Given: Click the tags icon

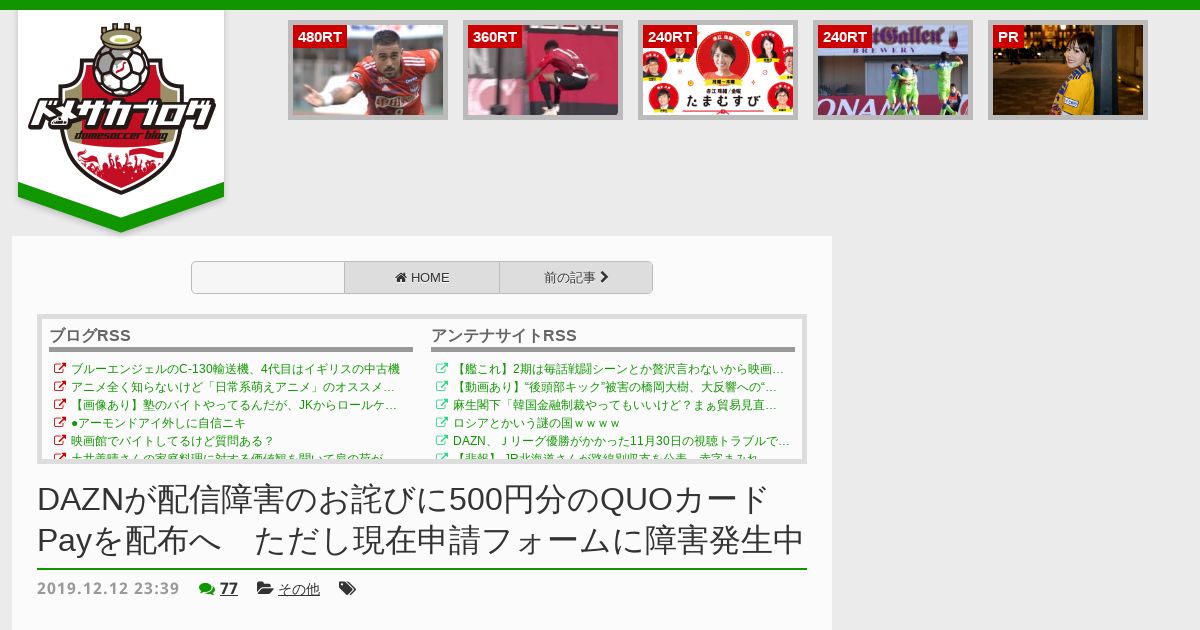Looking at the screenshot, I should [x=347, y=589].
